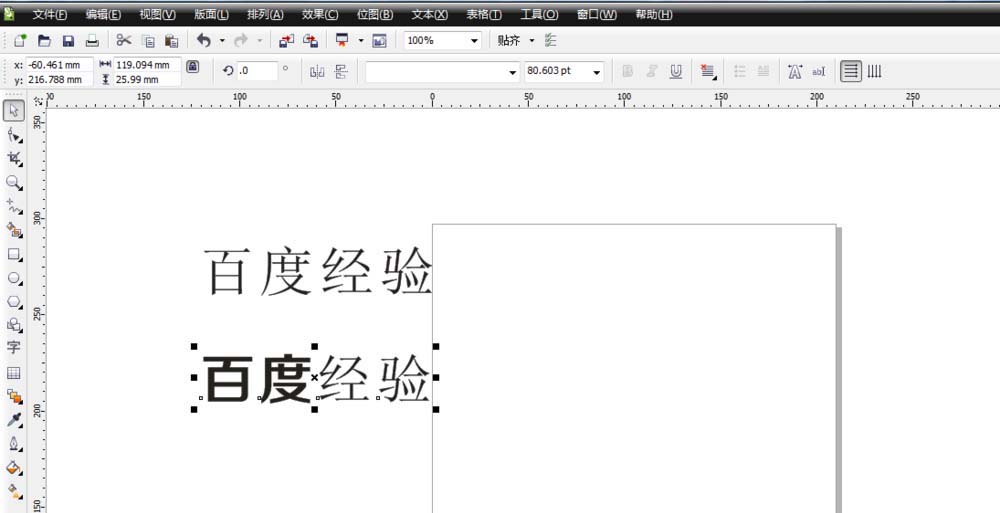Select the Eyedropper tool
Viewport: 1000px width, 513px height.
(14, 420)
